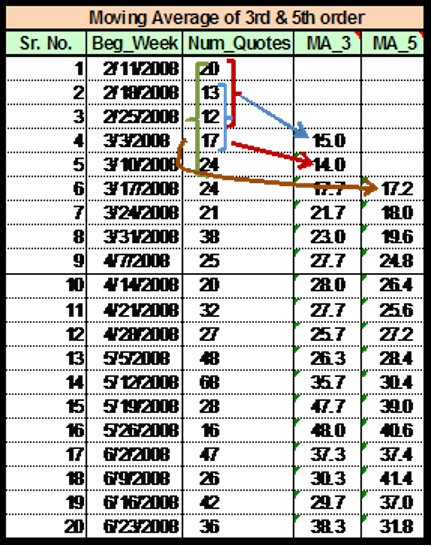432x546 pixels.
Task: Select date cell '6/9/2008'
Action: click(134, 478)
